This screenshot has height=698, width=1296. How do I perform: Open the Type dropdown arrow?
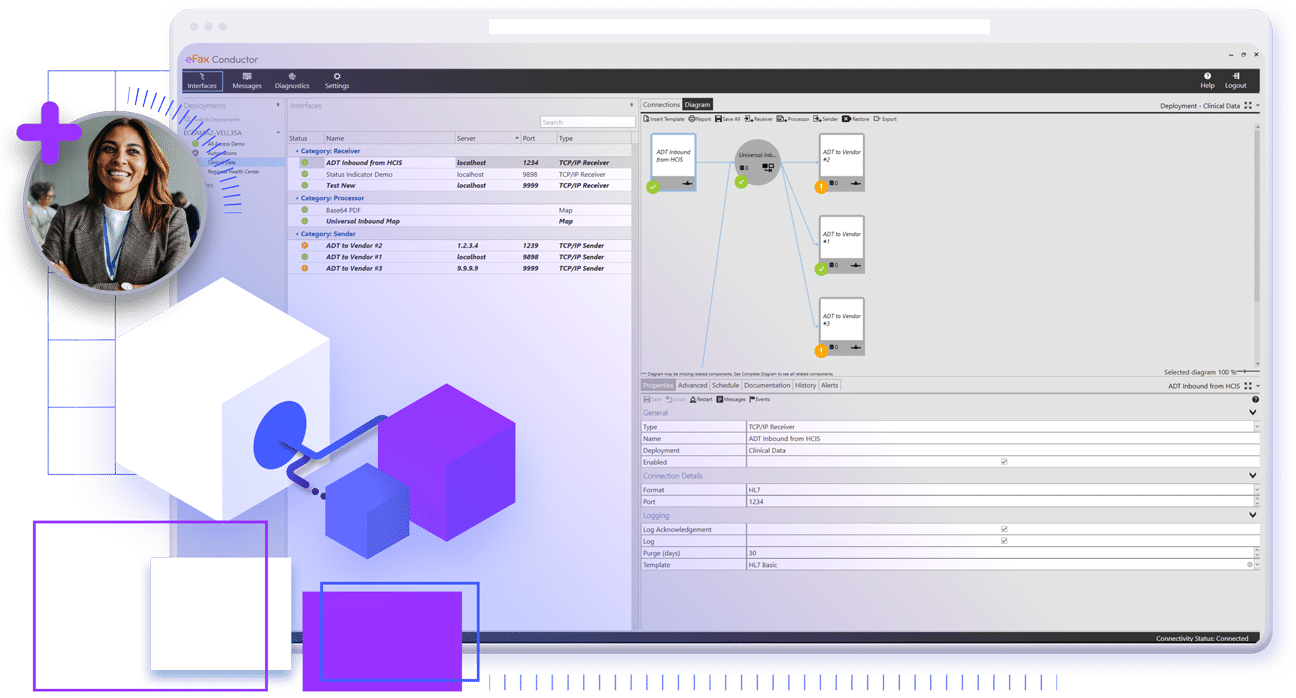tap(1256, 427)
